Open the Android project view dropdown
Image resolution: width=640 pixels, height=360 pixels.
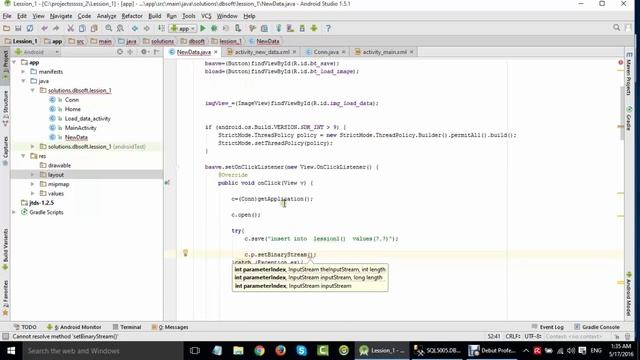[x=37, y=52]
